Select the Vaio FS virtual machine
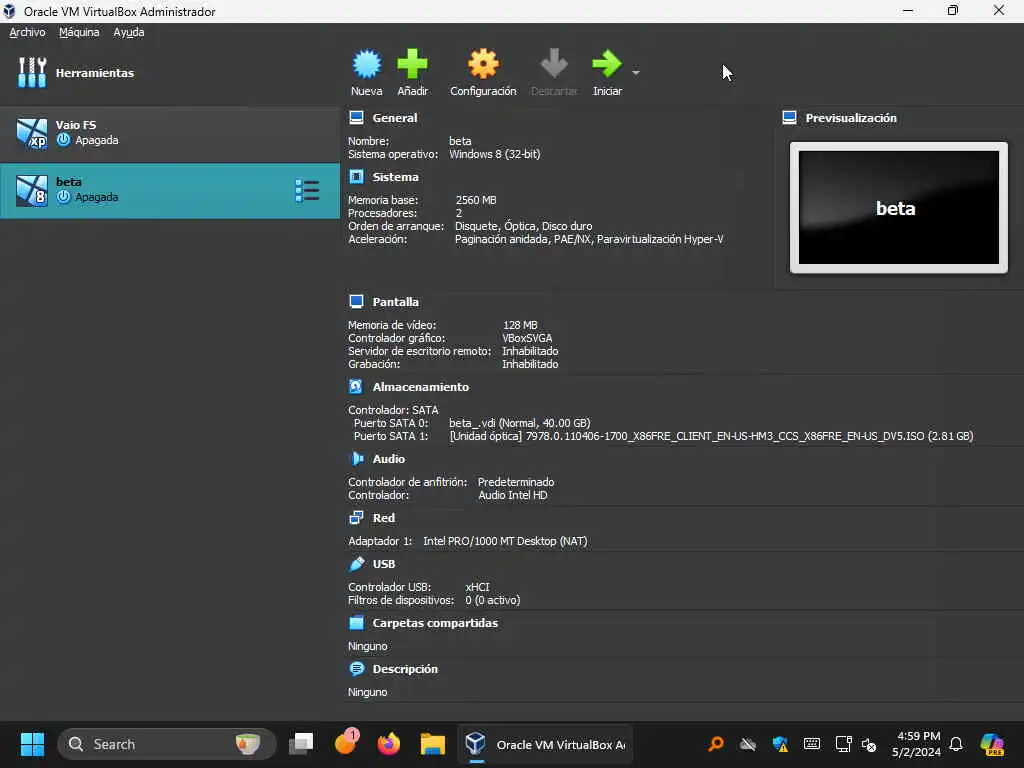This screenshot has height=768, width=1024. [170, 133]
